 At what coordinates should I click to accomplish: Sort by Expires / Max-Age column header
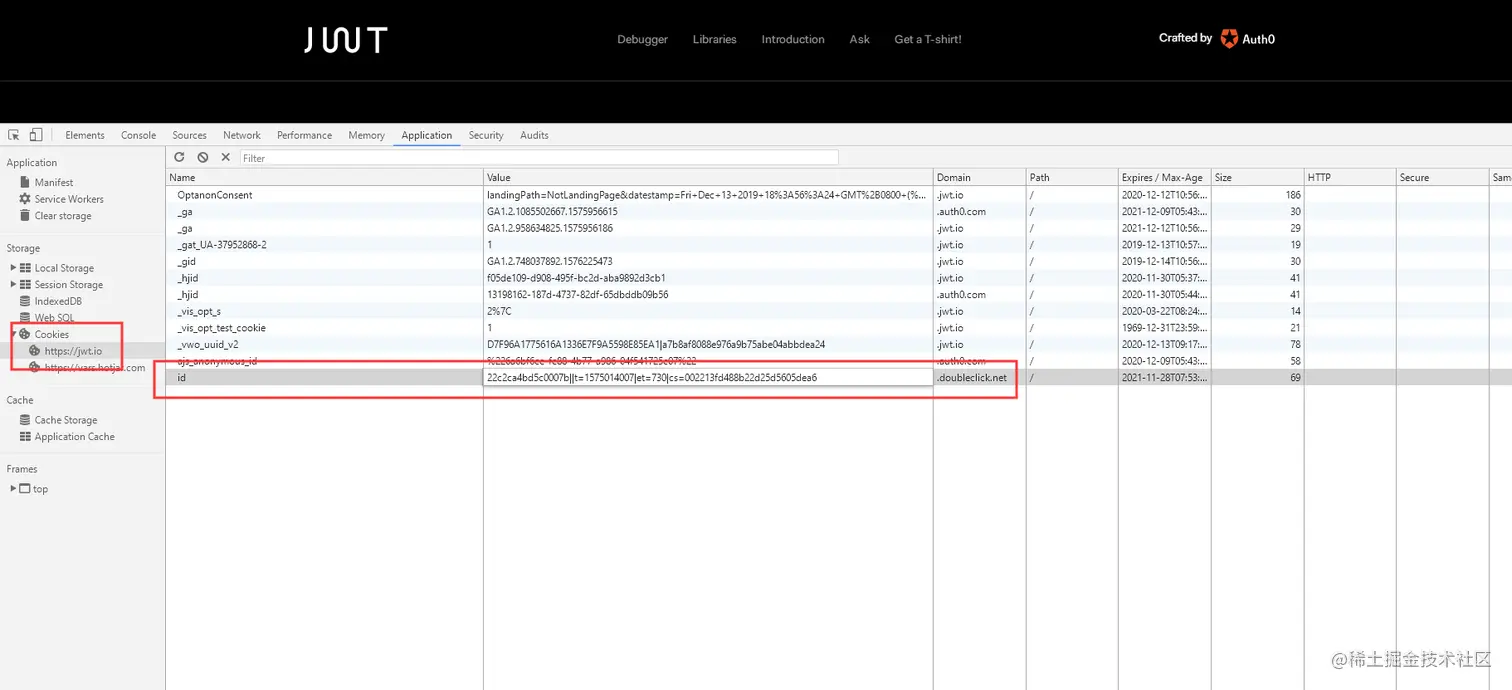pos(1165,177)
